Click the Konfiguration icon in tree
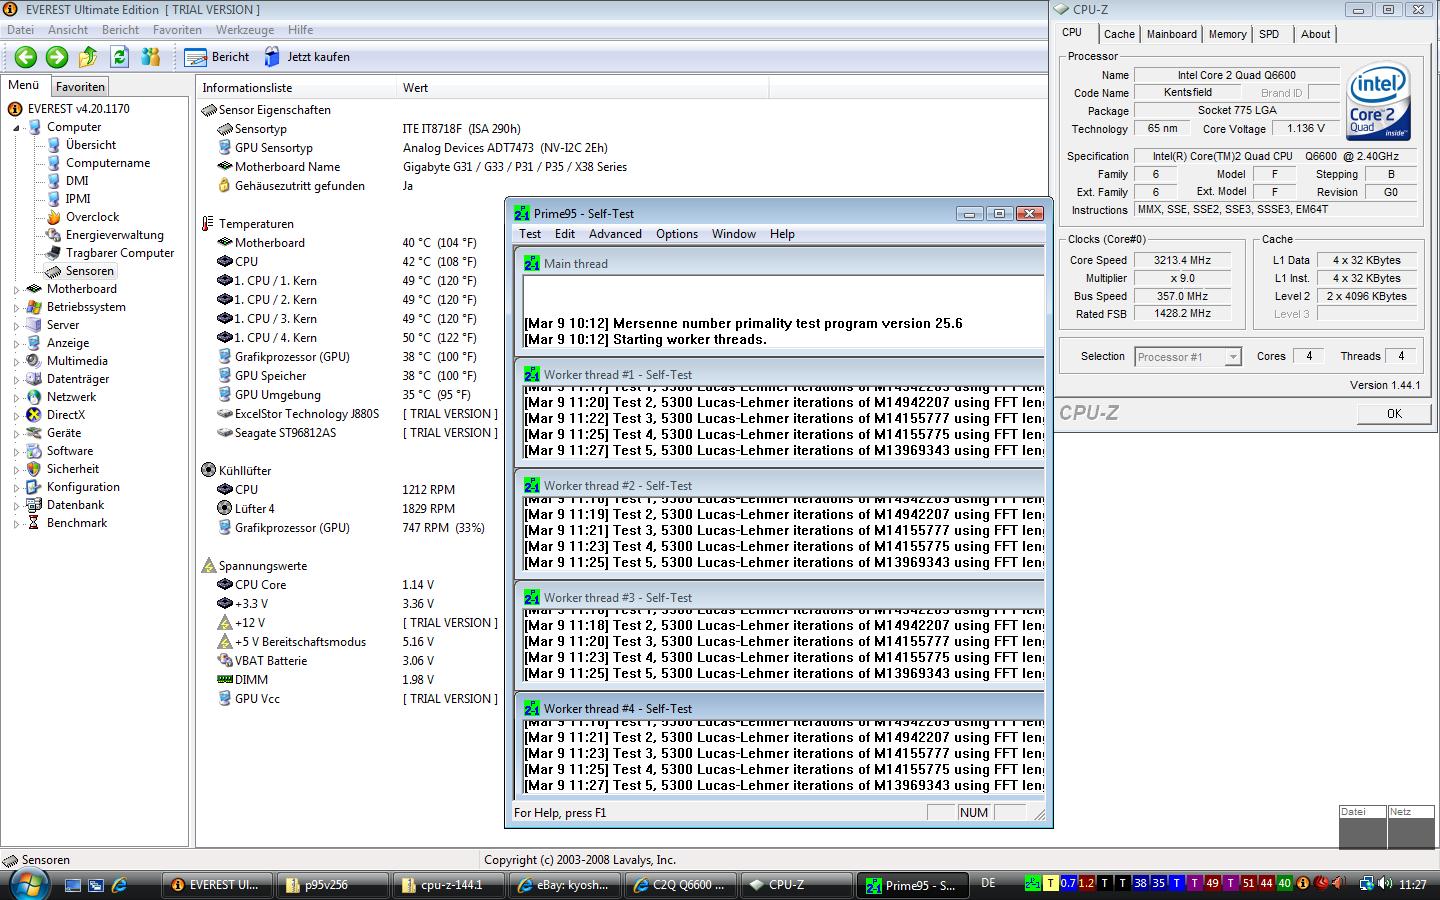Viewport: 1440px width, 900px height. pos(34,487)
